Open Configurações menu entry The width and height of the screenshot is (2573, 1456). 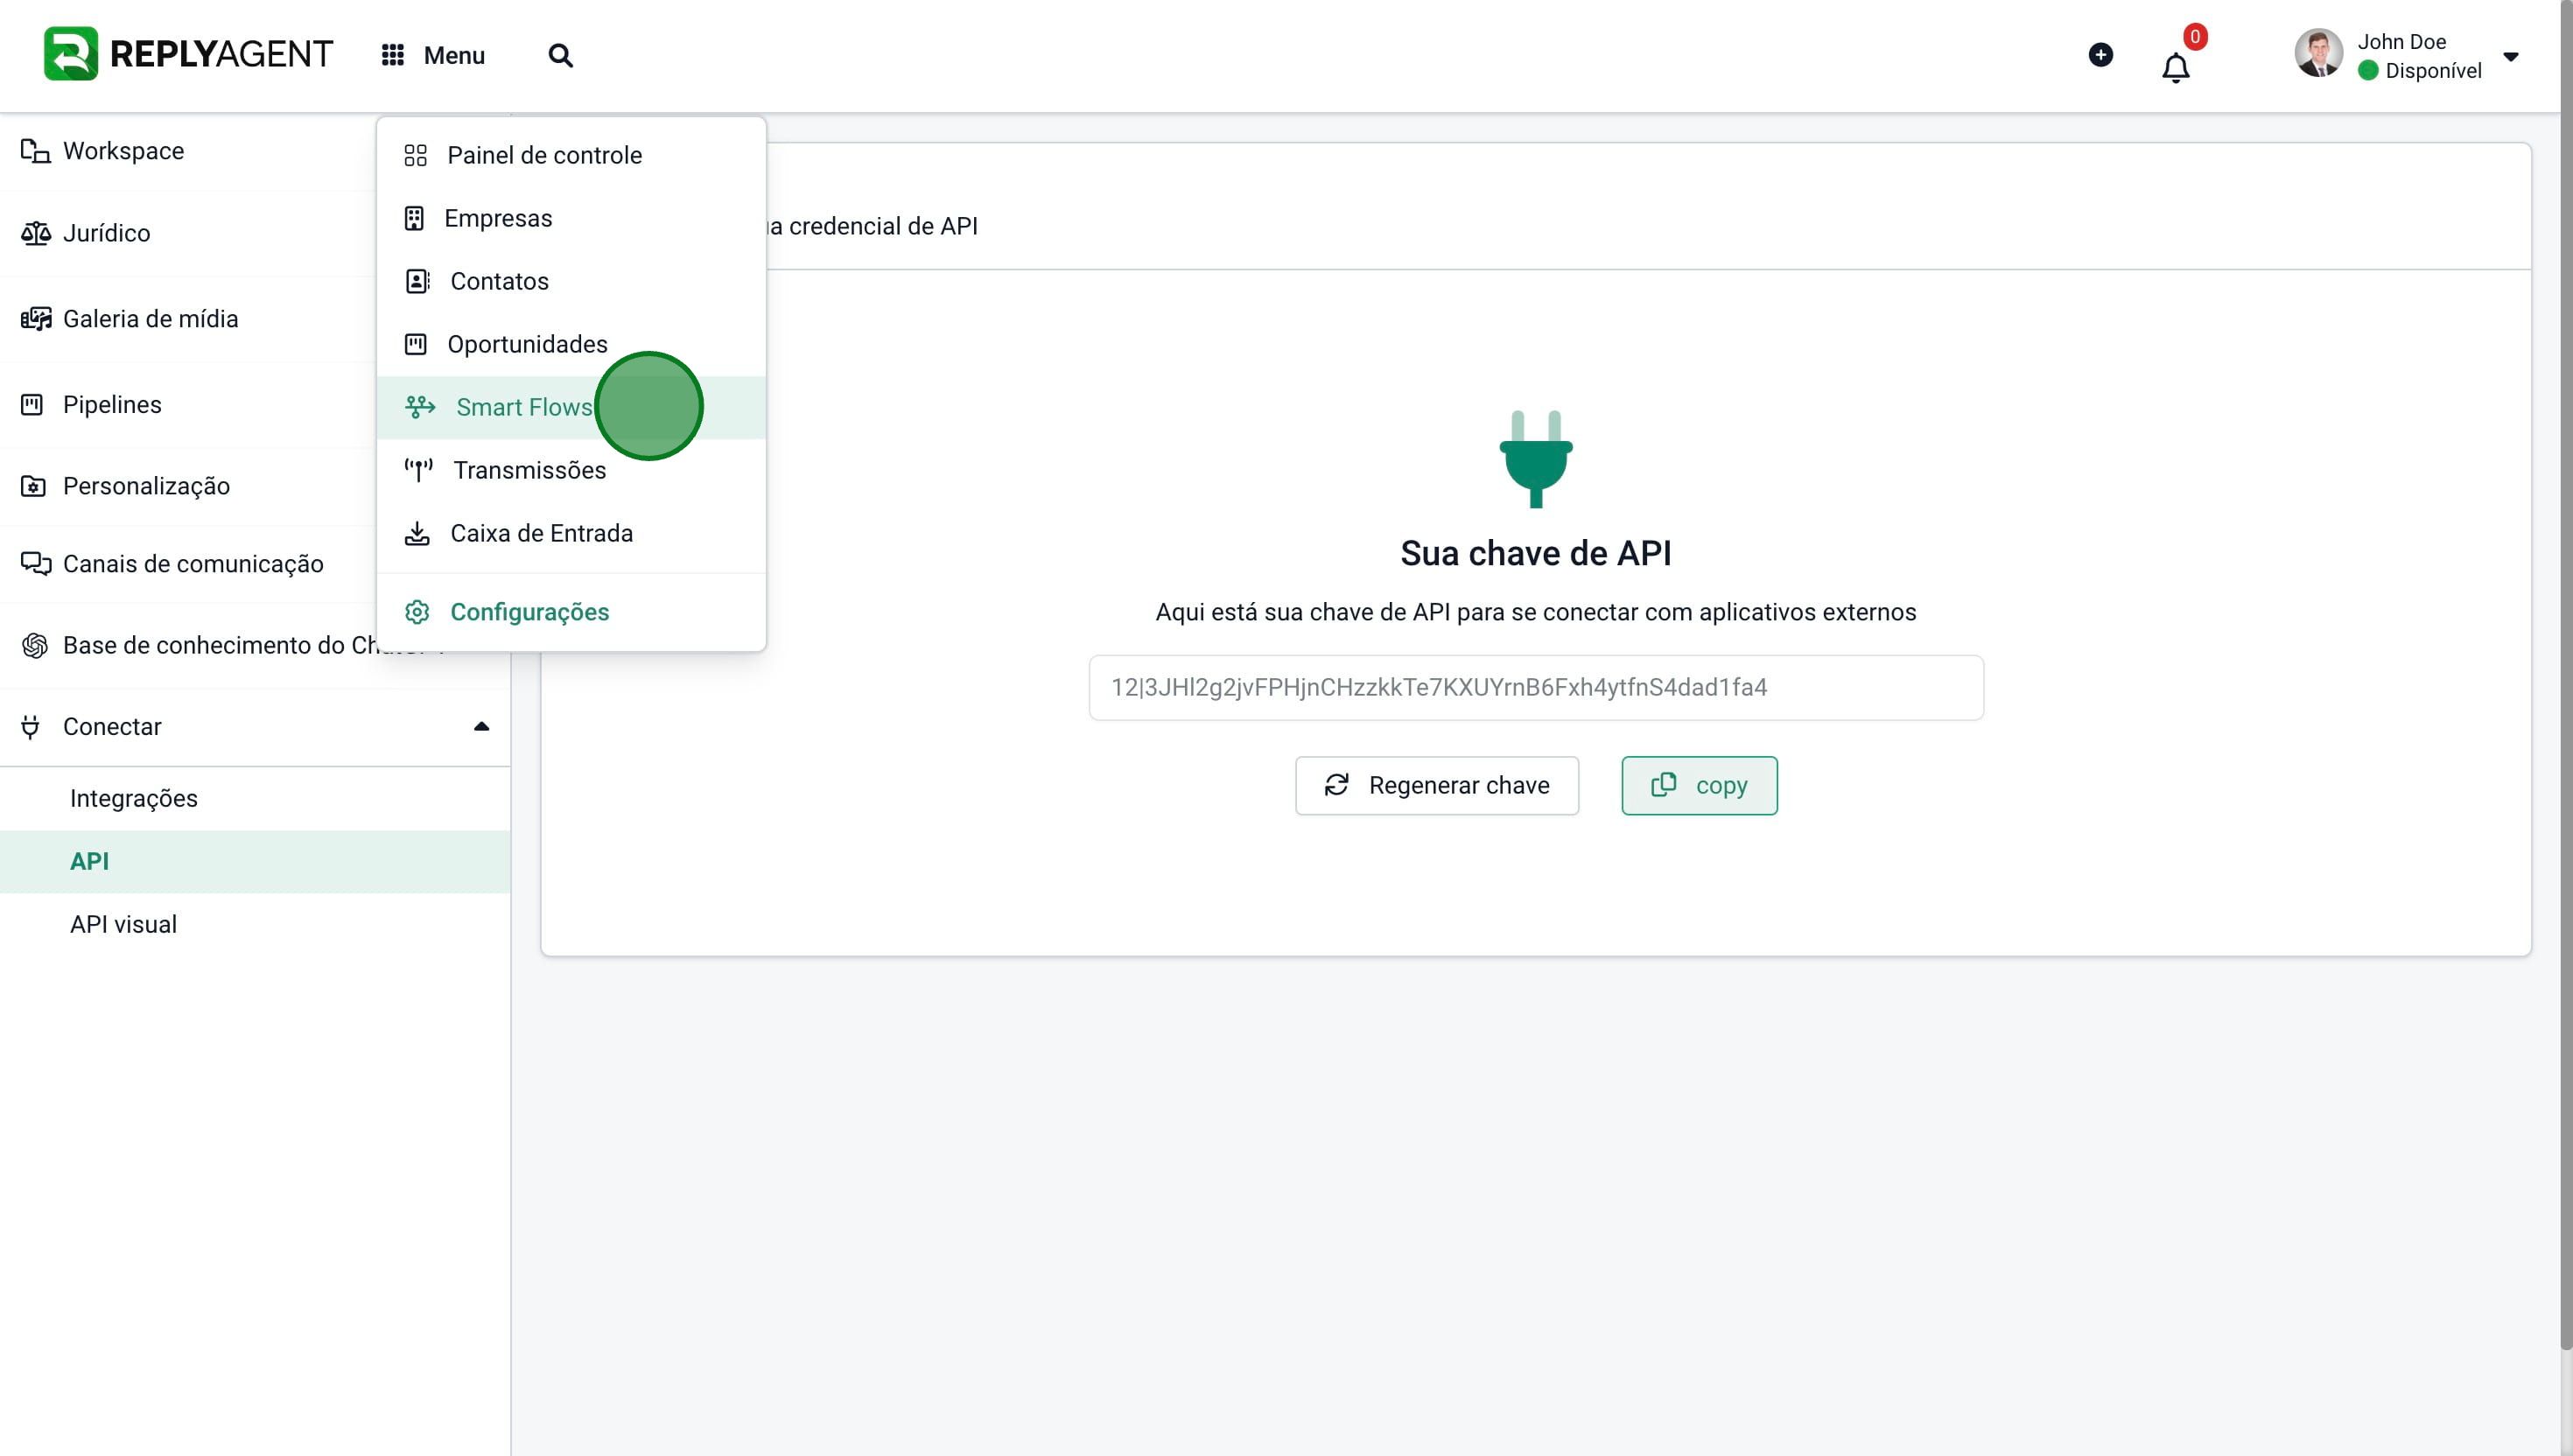coord(571,612)
